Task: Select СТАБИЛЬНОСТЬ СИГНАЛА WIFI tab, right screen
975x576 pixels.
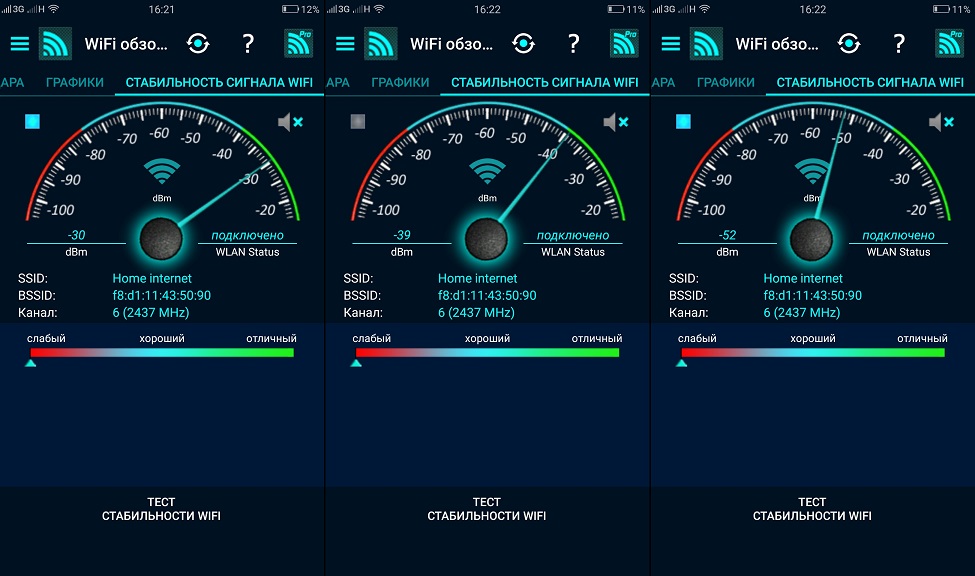Action: 870,82
